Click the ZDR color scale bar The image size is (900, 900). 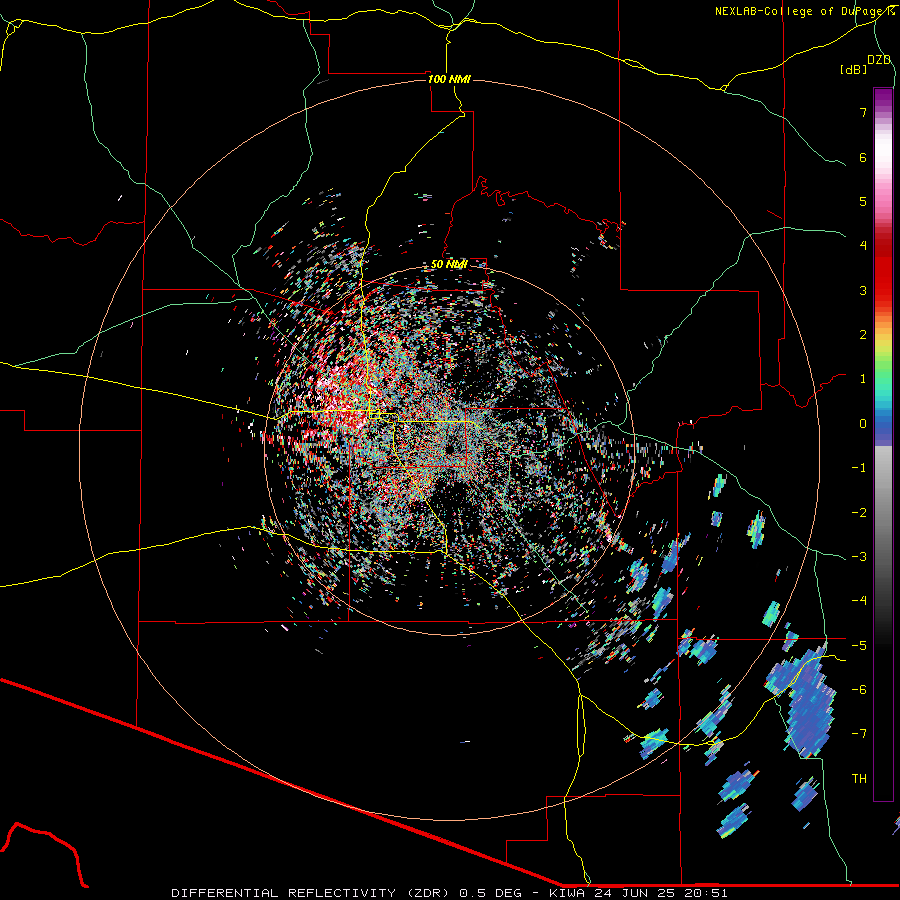point(883,444)
